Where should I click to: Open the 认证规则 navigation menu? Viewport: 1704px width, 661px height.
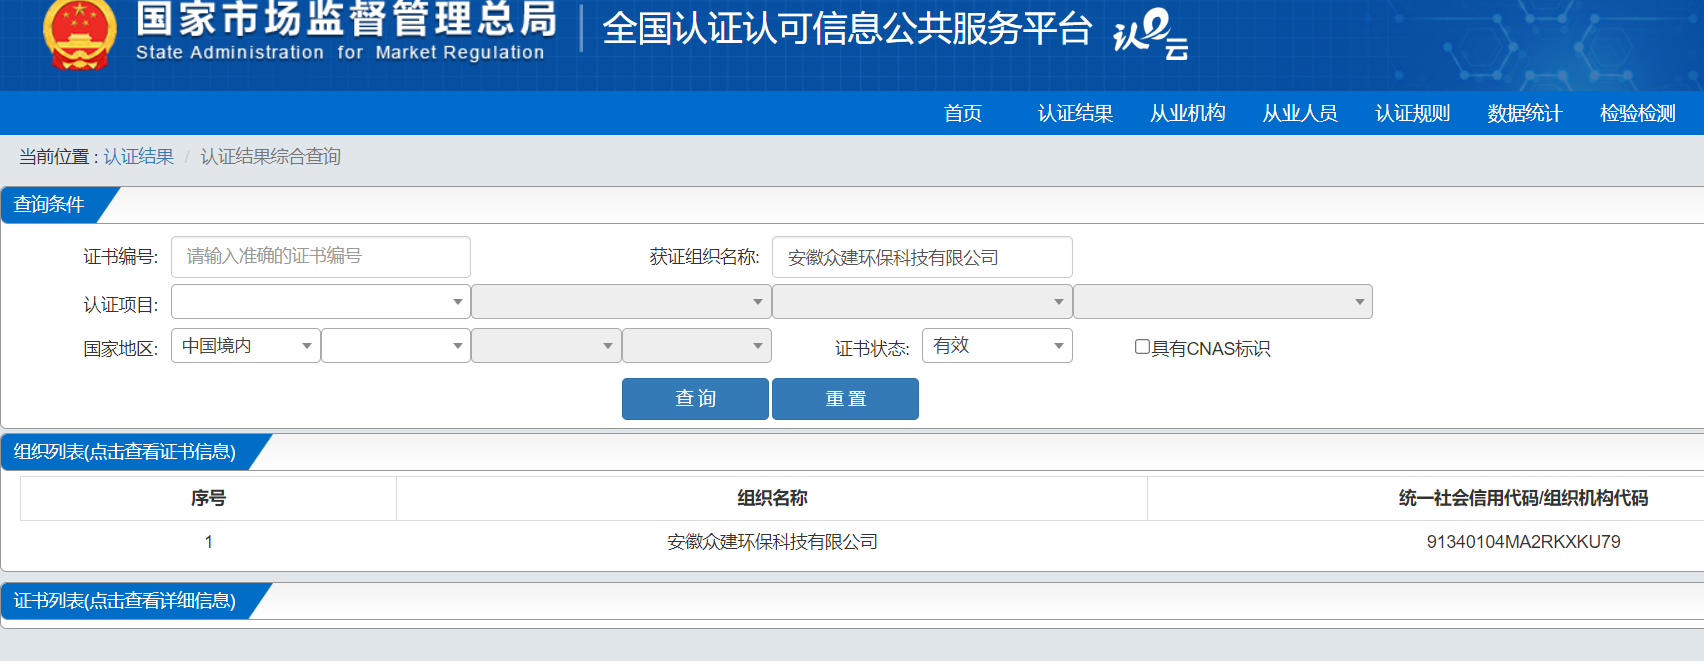click(x=1412, y=113)
